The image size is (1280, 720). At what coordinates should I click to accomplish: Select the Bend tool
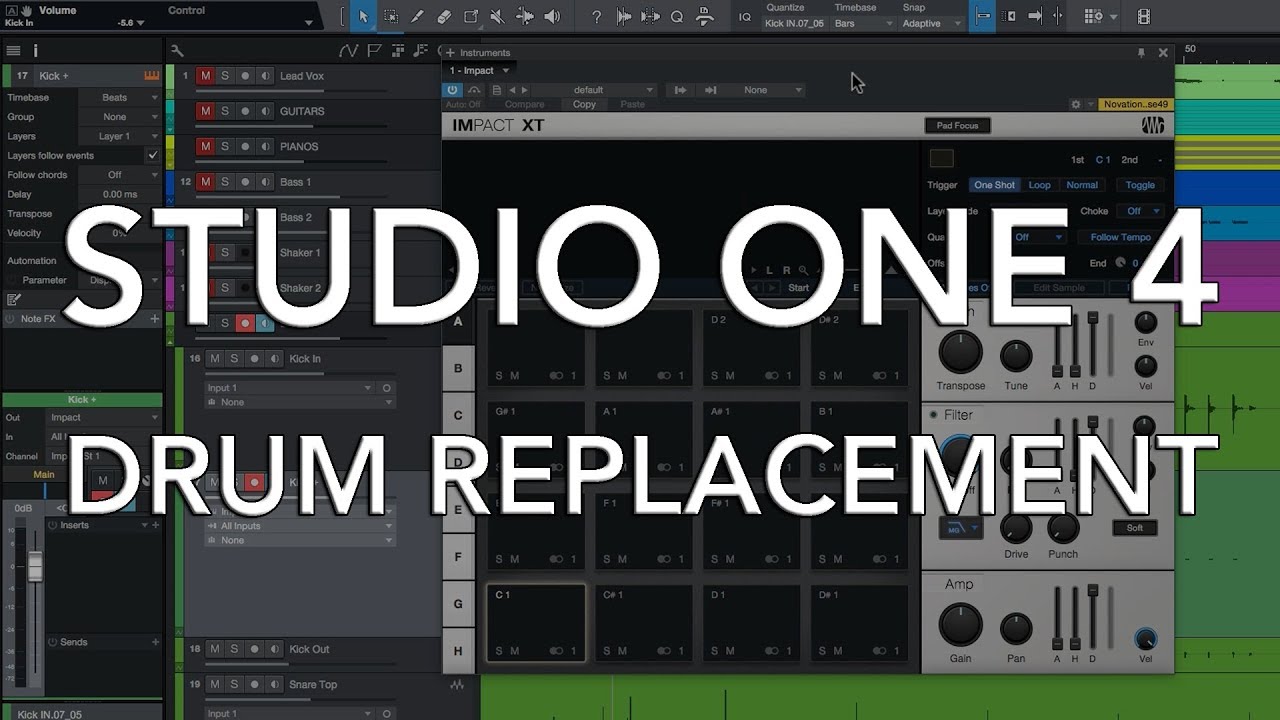[525, 16]
